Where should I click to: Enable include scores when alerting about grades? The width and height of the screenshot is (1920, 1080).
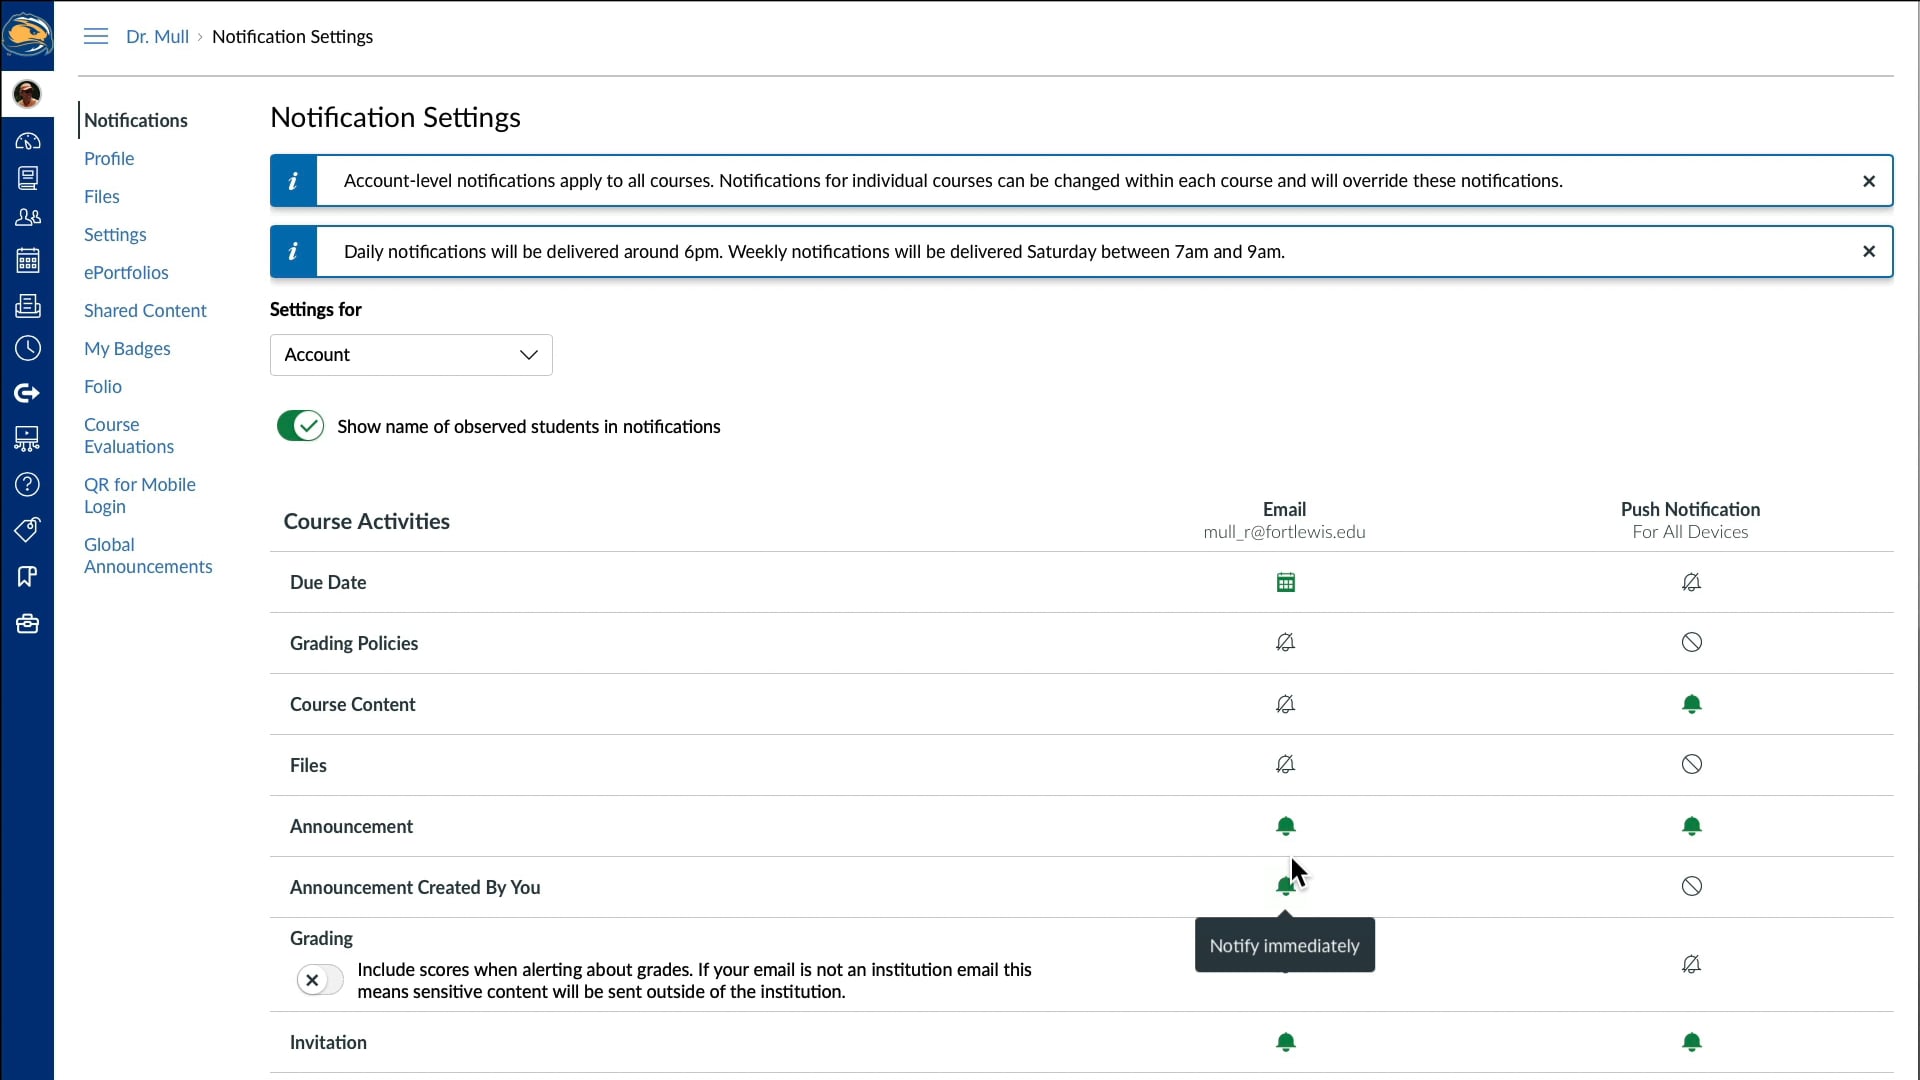pos(318,980)
